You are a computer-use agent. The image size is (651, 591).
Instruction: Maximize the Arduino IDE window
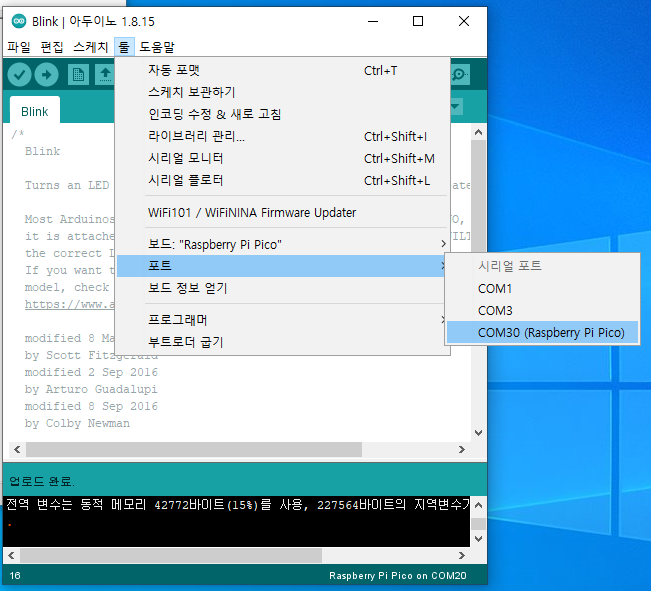tap(418, 21)
